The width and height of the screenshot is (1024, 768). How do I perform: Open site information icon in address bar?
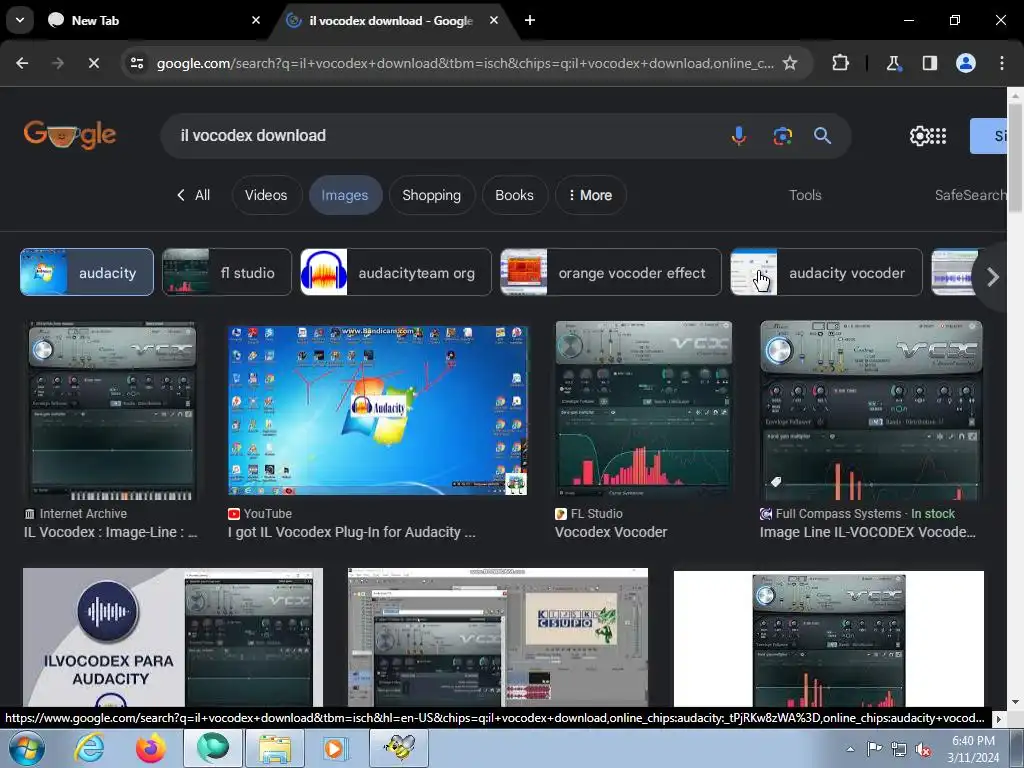point(137,63)
